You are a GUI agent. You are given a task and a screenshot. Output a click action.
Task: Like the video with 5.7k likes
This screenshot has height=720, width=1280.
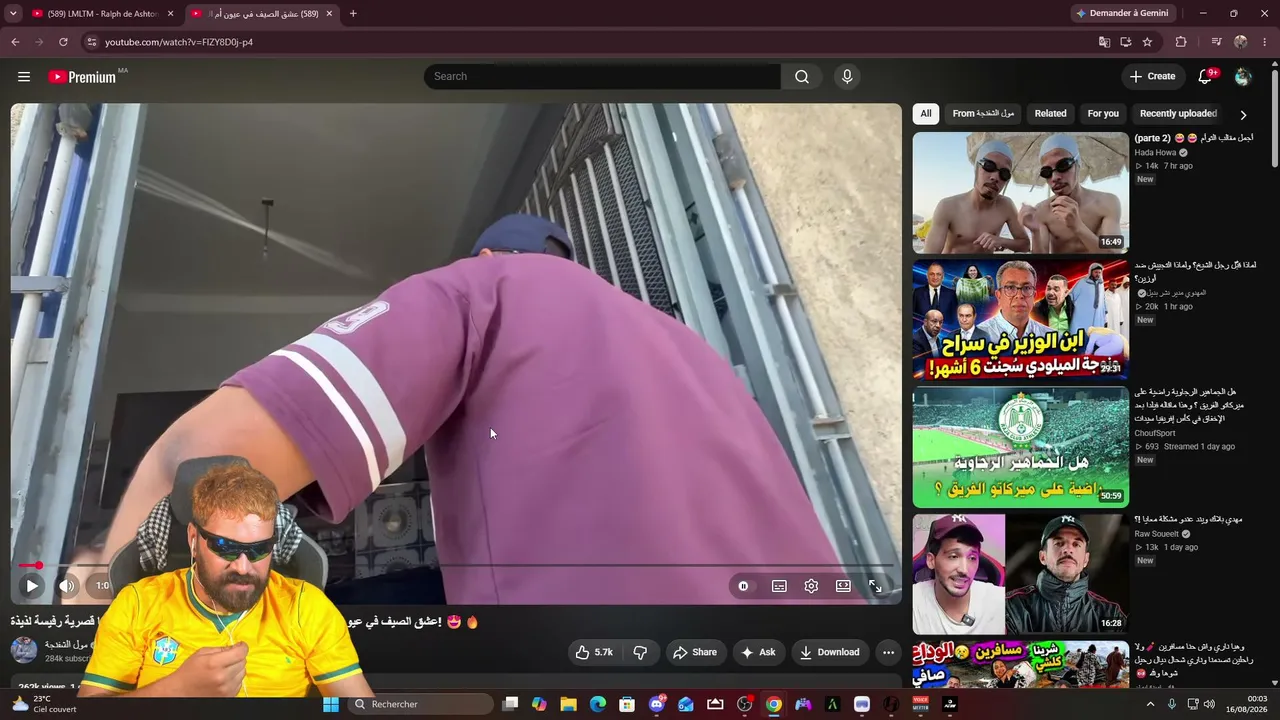click(594, 652)
